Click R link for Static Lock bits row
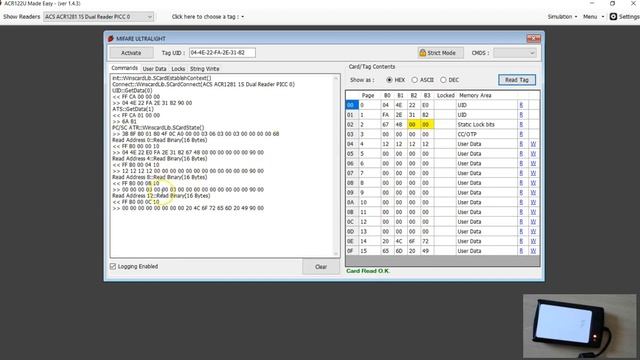 pos(521,124)
